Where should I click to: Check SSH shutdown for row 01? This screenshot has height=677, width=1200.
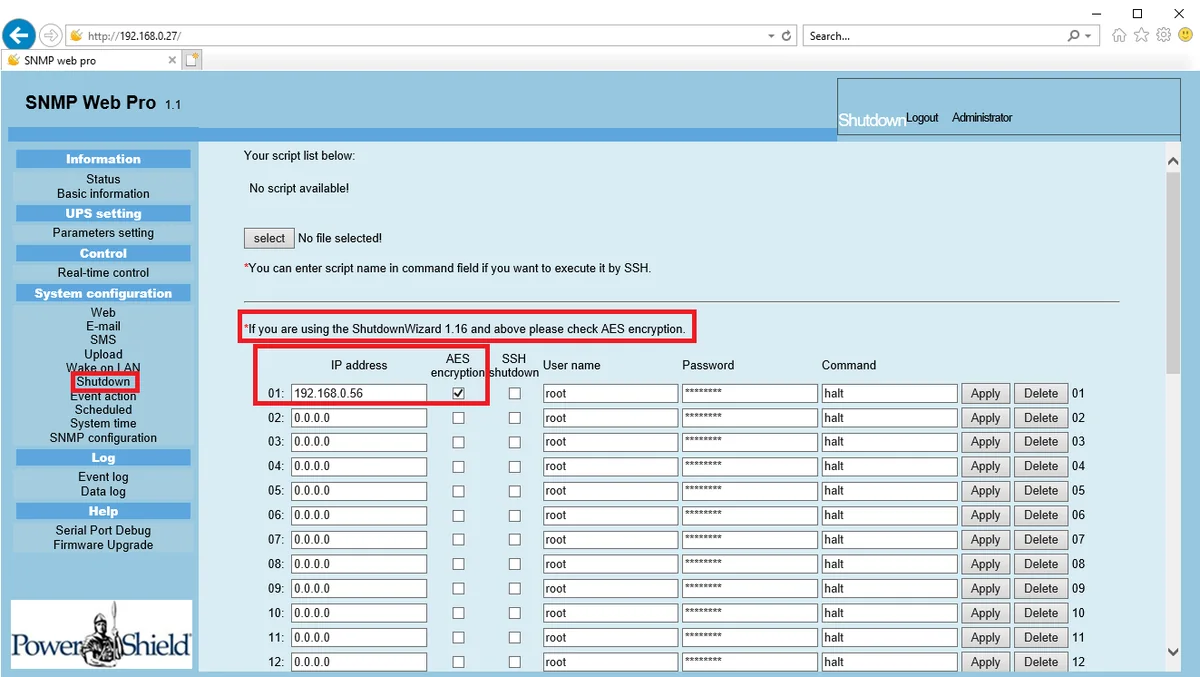coord(514,393)
